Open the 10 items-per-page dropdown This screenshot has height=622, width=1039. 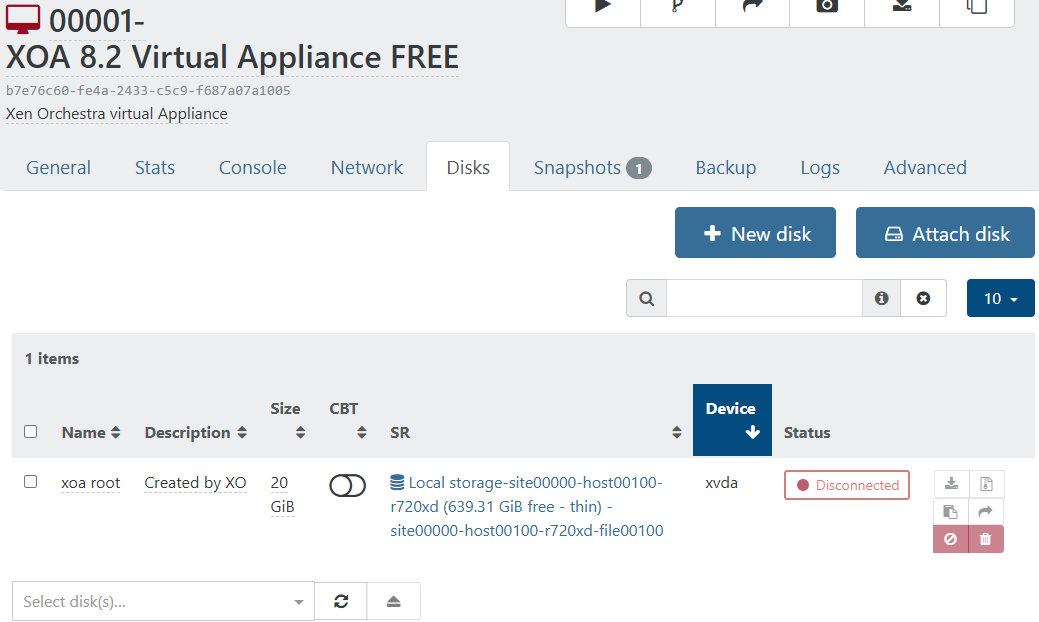[x=1000, y=298]
